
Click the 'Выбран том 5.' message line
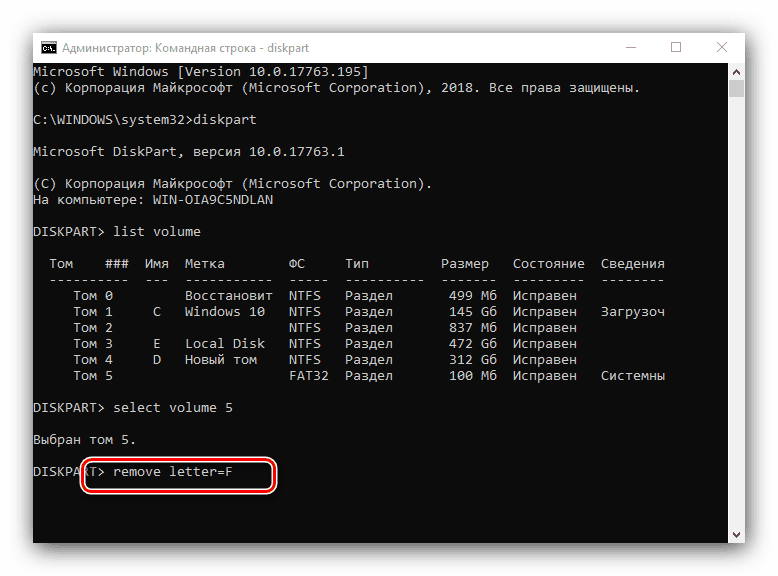84,440
